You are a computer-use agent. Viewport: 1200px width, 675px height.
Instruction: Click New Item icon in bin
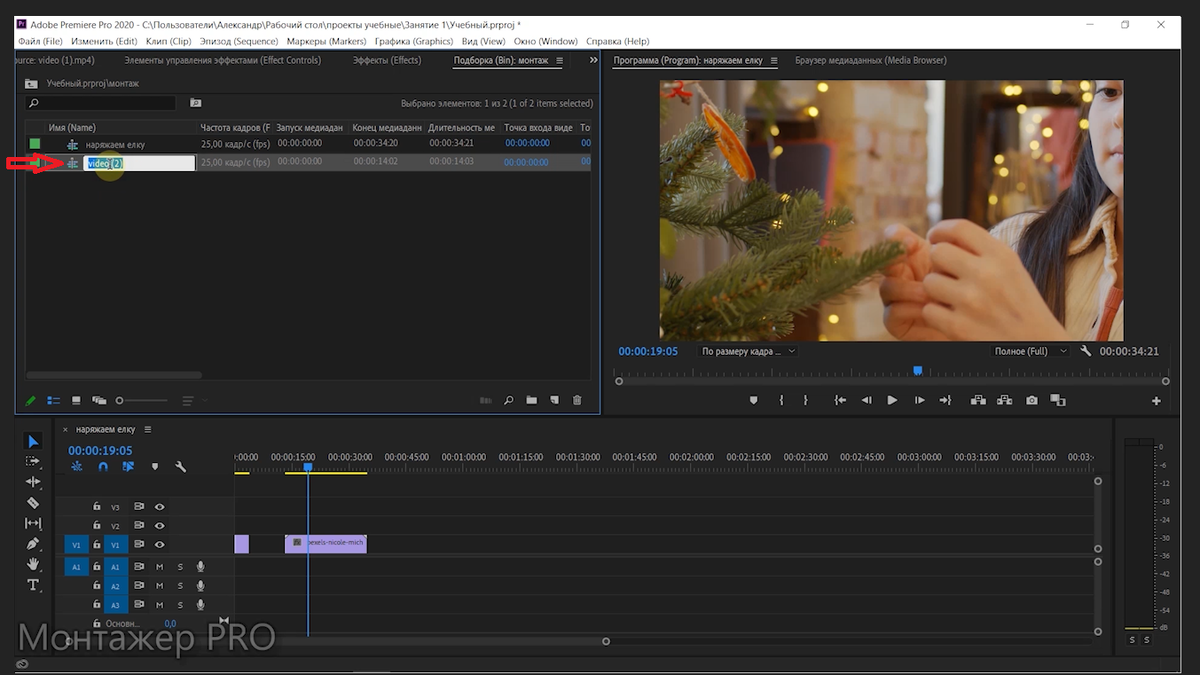(x=554, y=400)
